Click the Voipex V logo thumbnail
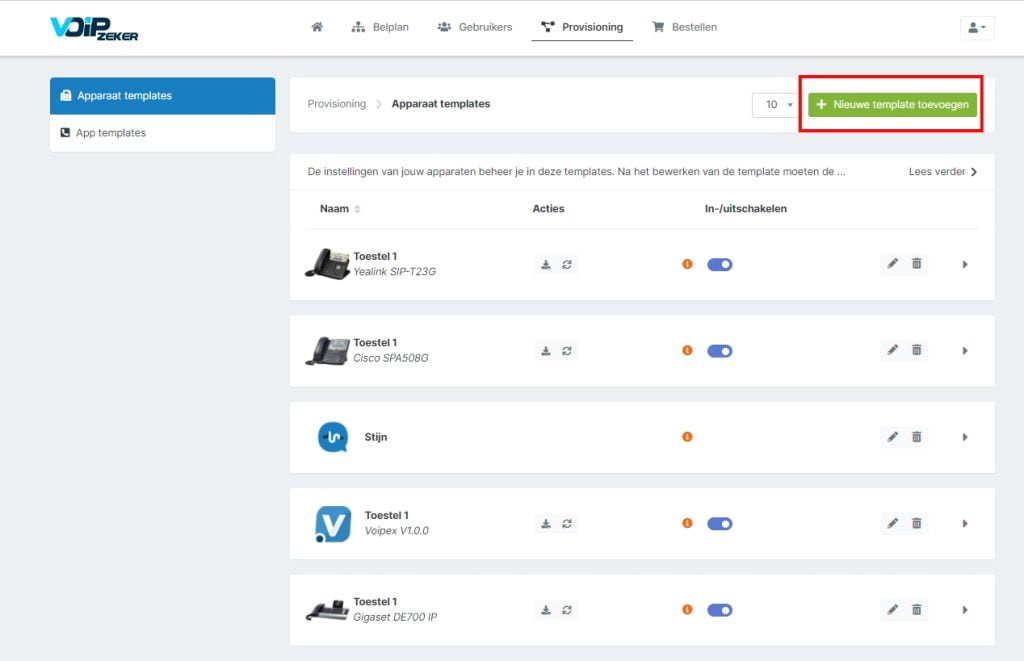Image resolution: width=1024 pixels, height=661 pixels. [x=333, y=524]
